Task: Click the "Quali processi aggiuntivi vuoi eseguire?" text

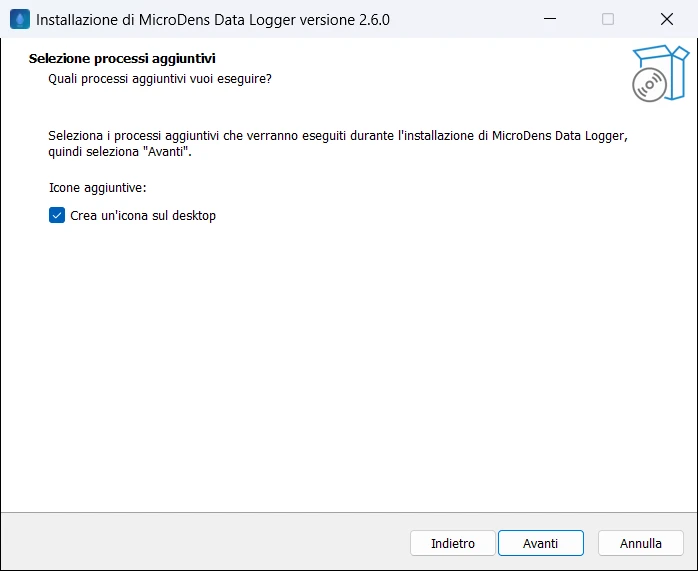Action: coord(160,79)
